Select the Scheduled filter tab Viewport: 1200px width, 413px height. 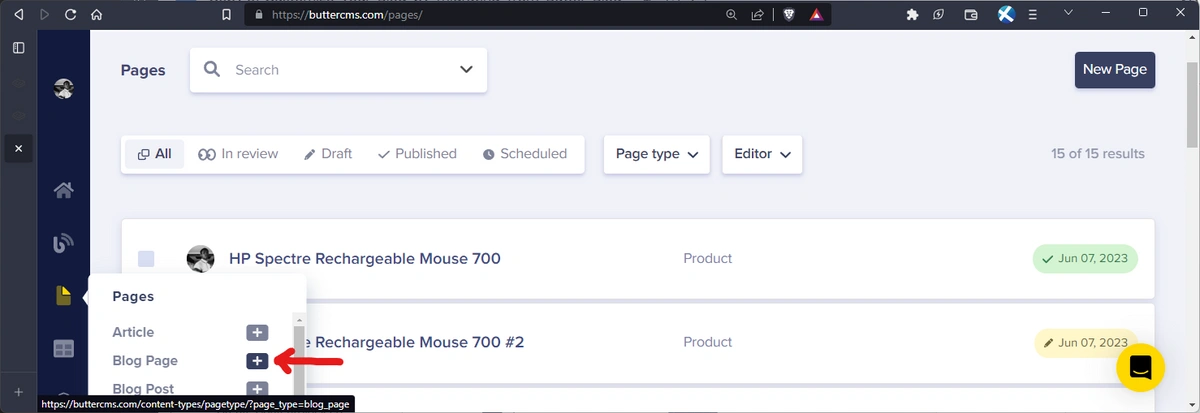point(525,154)
